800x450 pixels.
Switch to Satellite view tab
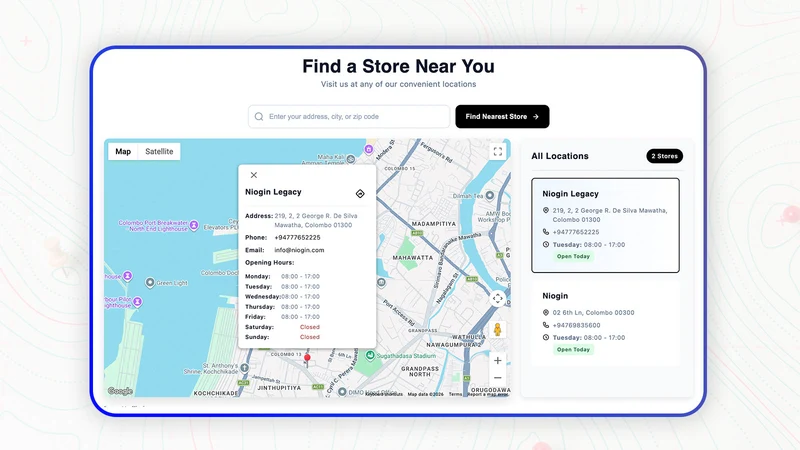pyautogui.click(x=159, y=152)
